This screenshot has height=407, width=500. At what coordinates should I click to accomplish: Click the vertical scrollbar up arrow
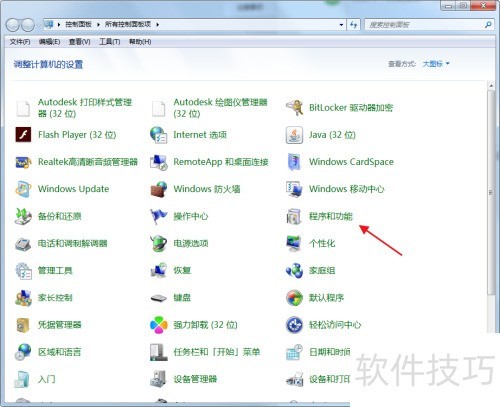(491, 86)
